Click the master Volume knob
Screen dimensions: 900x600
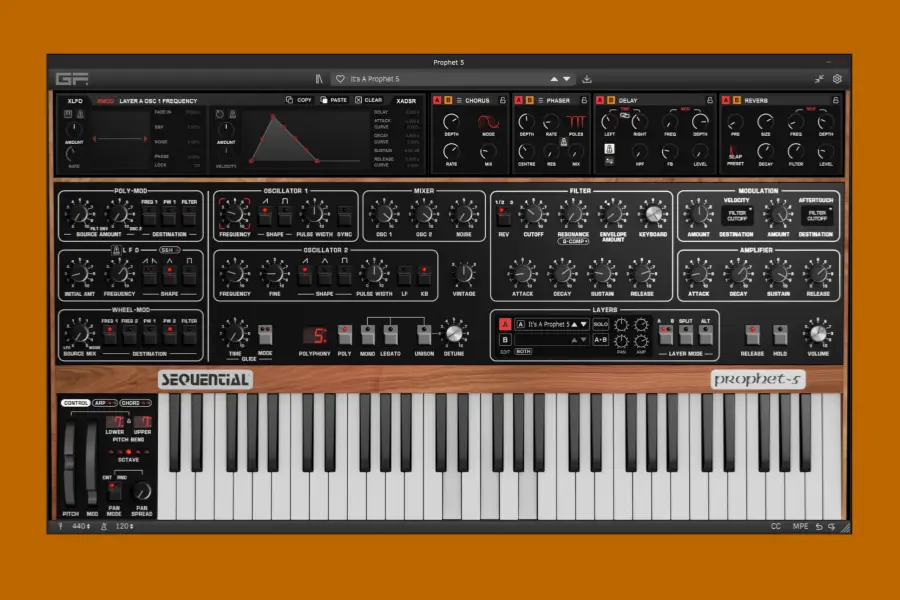818,332
